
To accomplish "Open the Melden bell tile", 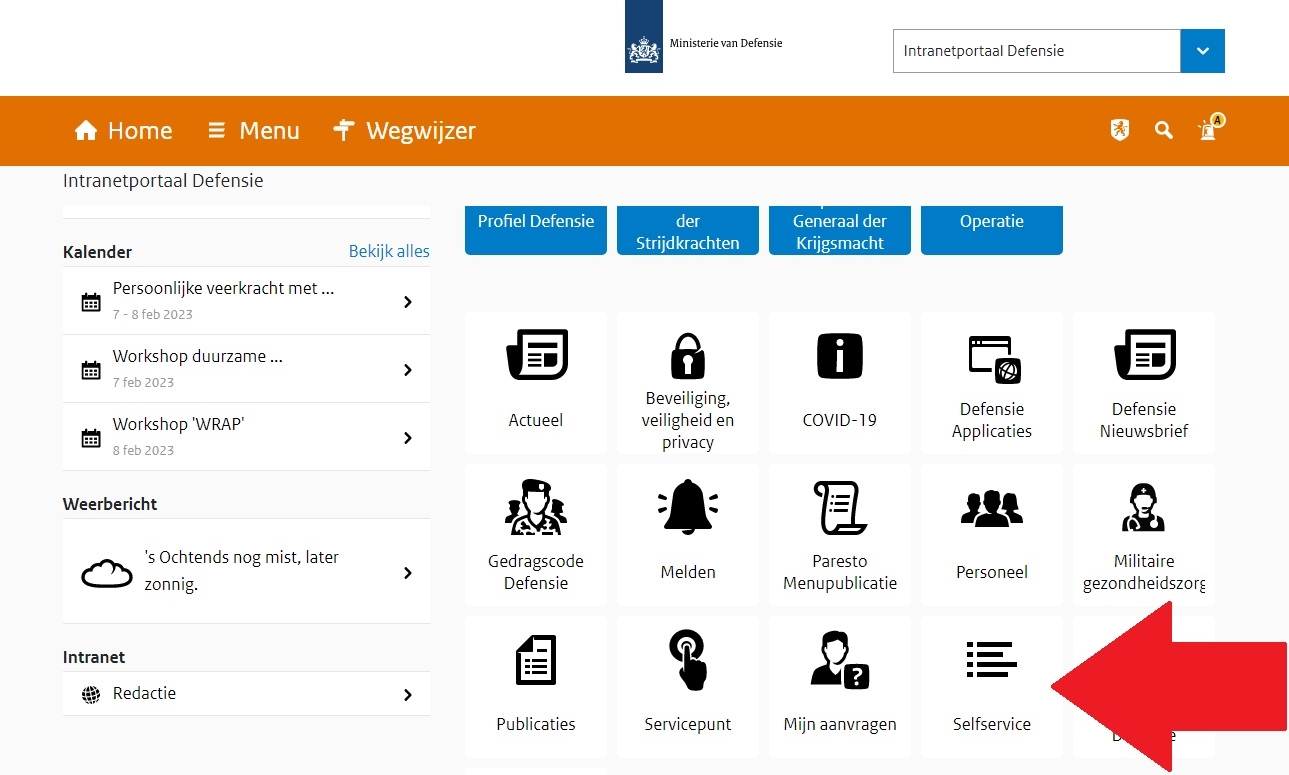I will tap(688, 534).
